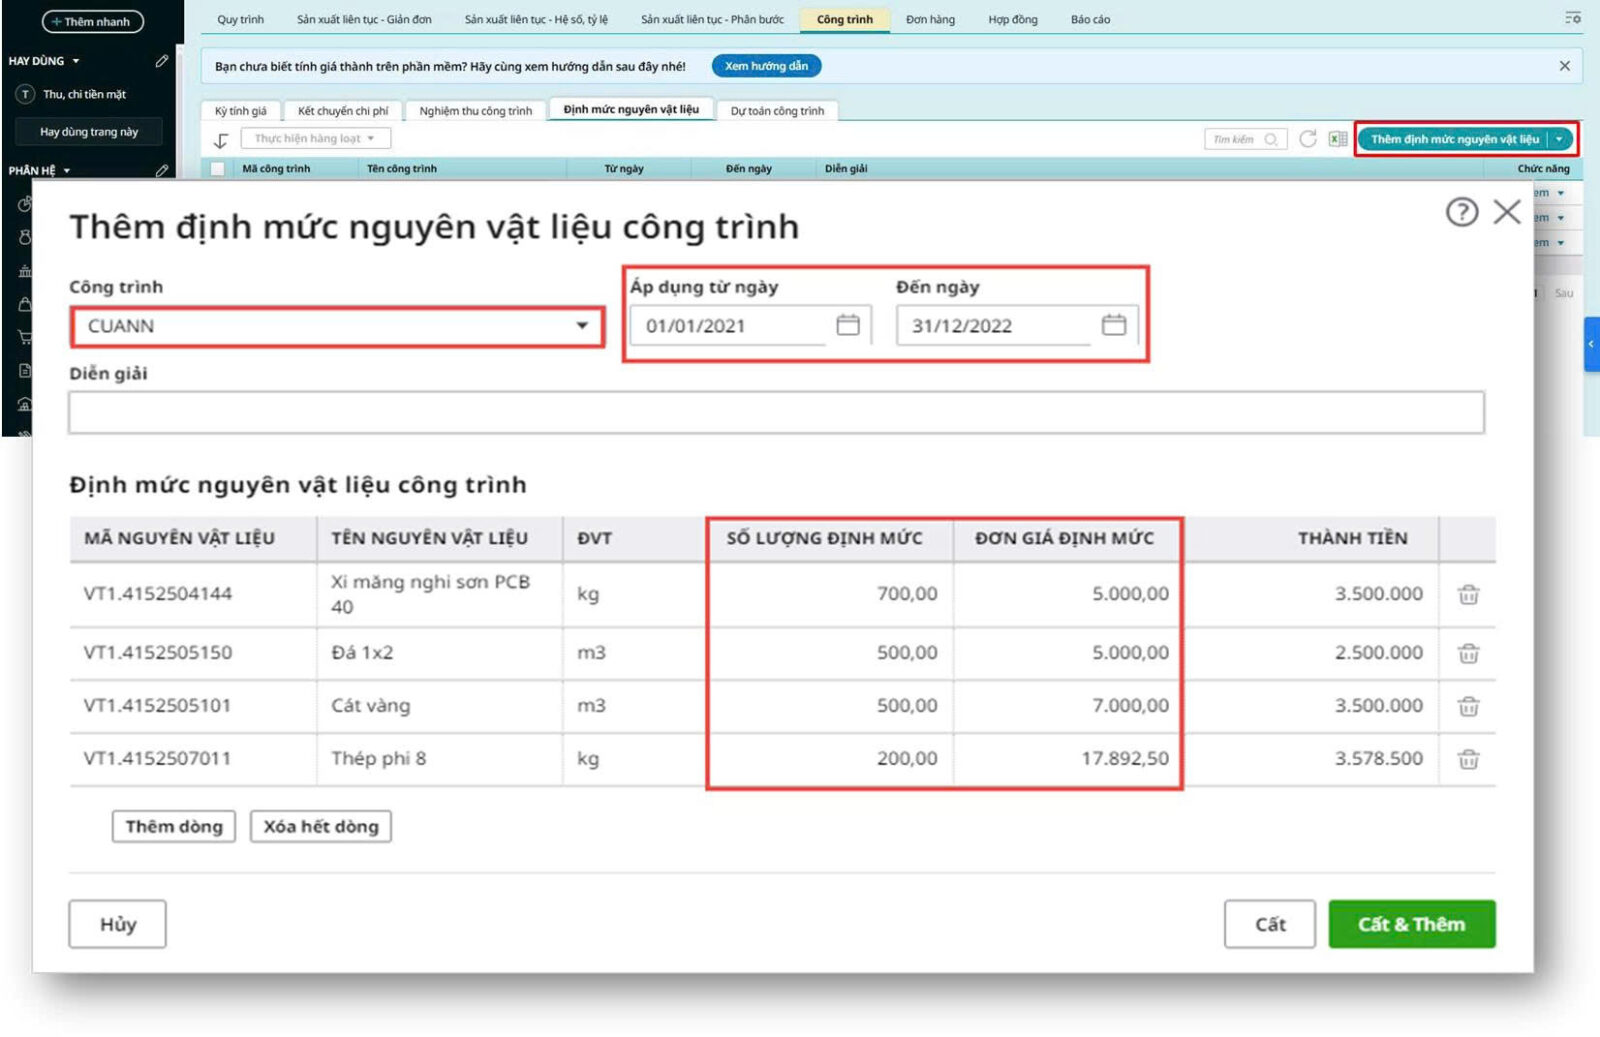The height and width of the screenshot is (1037, 1600).
Task: Click the Xem hướng dẫn button
Action: point(766,66)
